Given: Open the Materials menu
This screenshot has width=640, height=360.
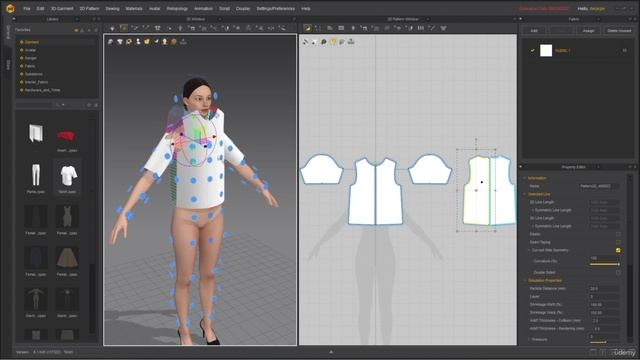Looking at the screenshot, I should (134, 9).
